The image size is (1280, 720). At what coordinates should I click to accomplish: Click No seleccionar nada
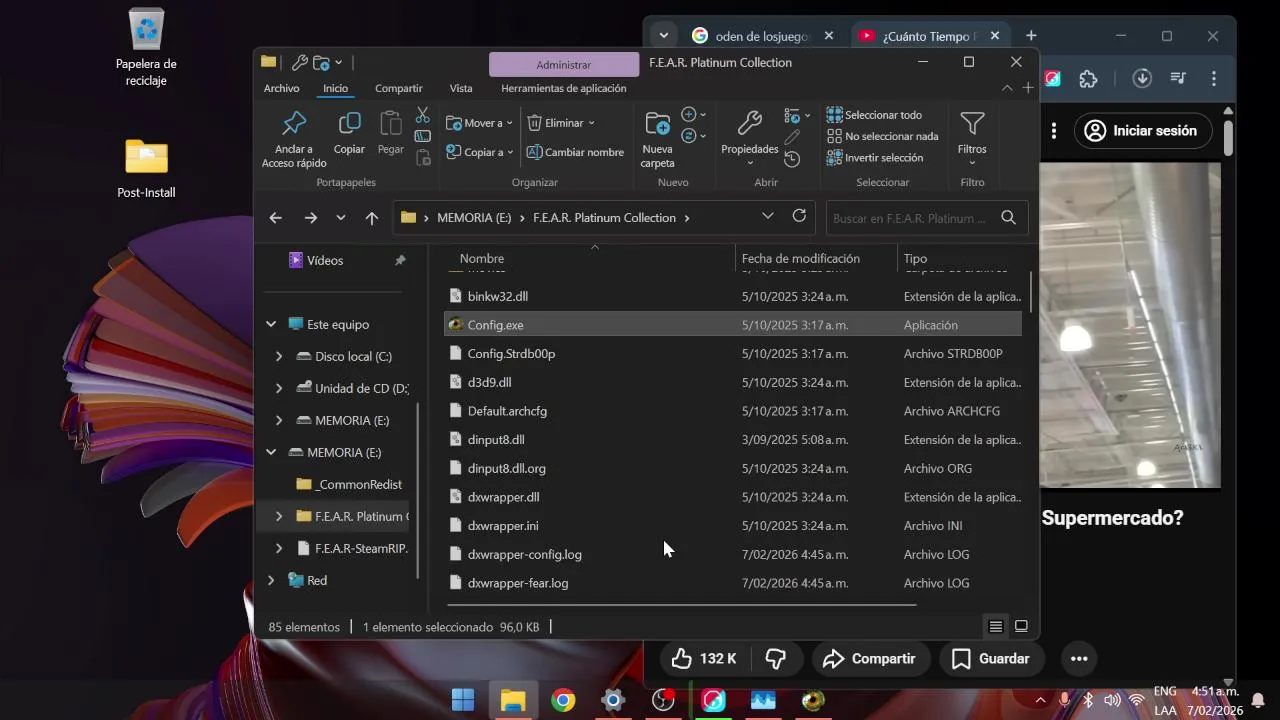click(883, 136)
